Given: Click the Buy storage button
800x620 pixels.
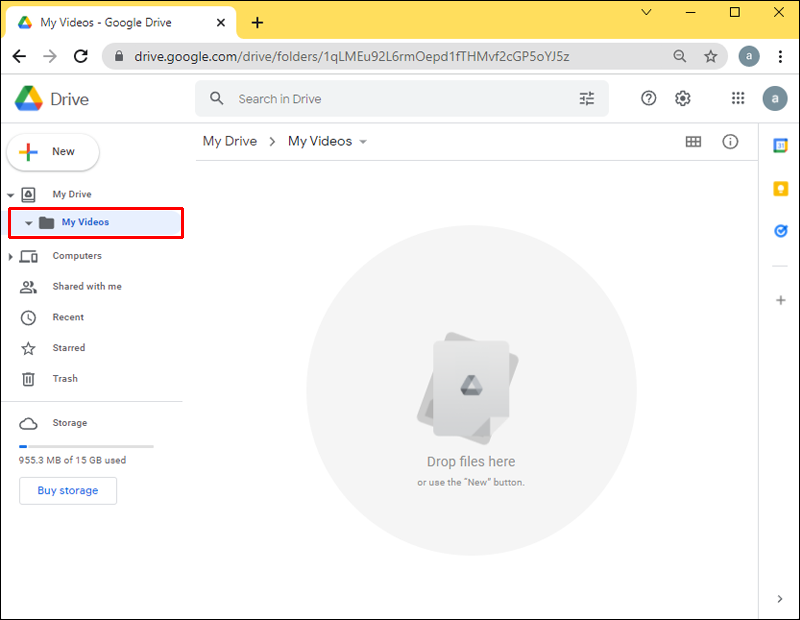Looking at the screenshot, I should click(68, 491).
